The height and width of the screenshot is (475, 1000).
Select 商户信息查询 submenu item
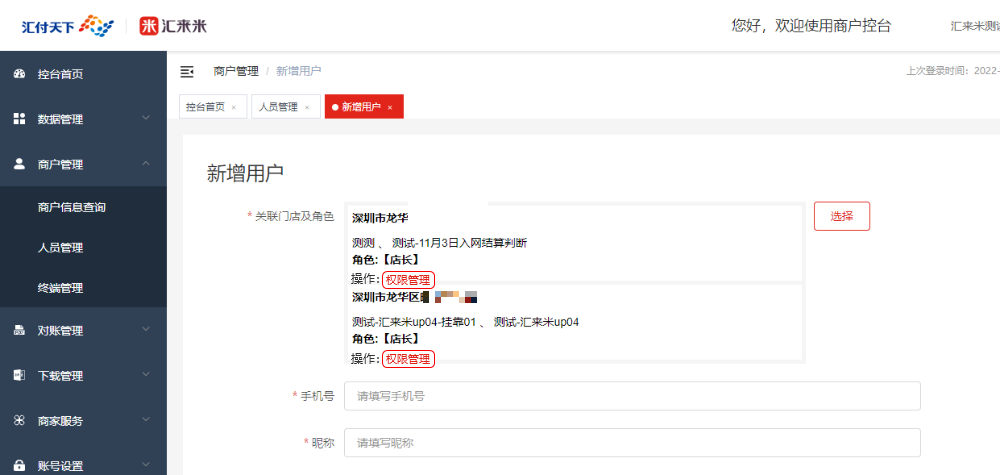click(84, 207)
